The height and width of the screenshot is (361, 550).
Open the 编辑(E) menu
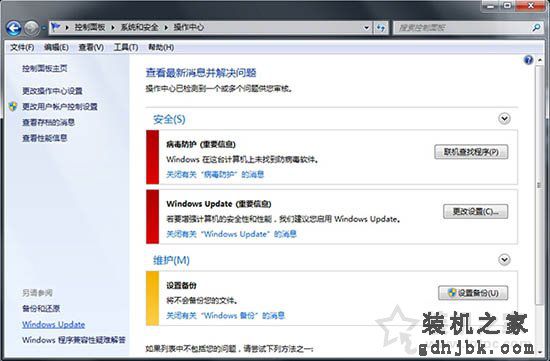click(56, 47)
